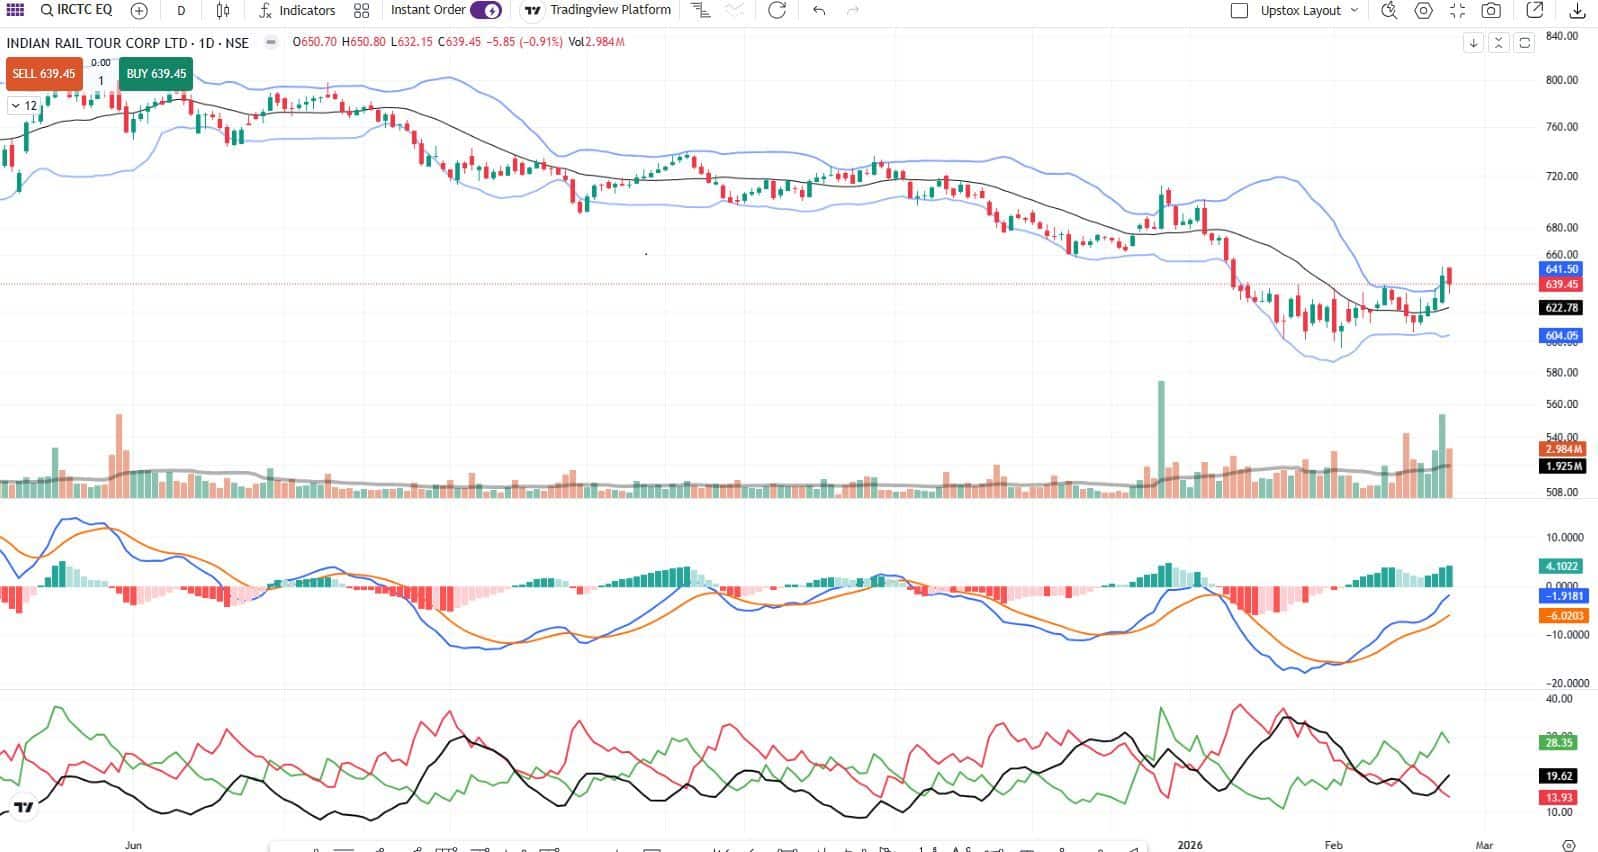Move price pane down arrow icon
Viewport: 1598px width, 852px height.
(x=1473, y=43)
